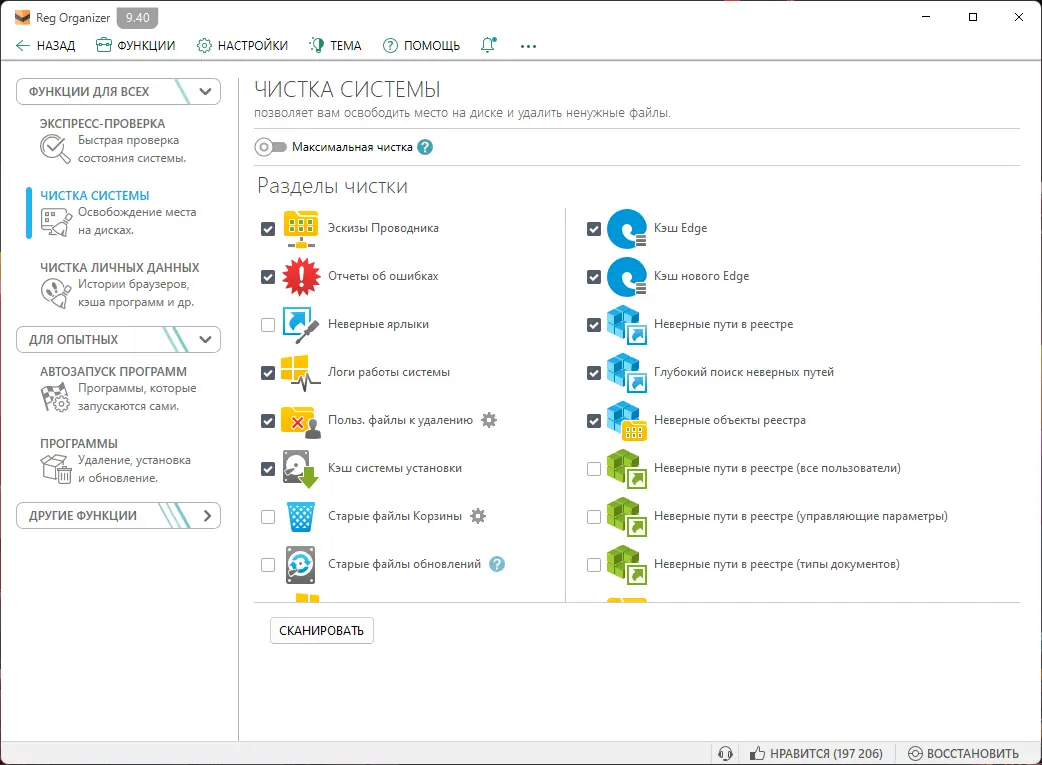Select ЧИСТКА ЛИЧНЫХ ДАННЫХ in the sidebar

click(x=120, y=284)
